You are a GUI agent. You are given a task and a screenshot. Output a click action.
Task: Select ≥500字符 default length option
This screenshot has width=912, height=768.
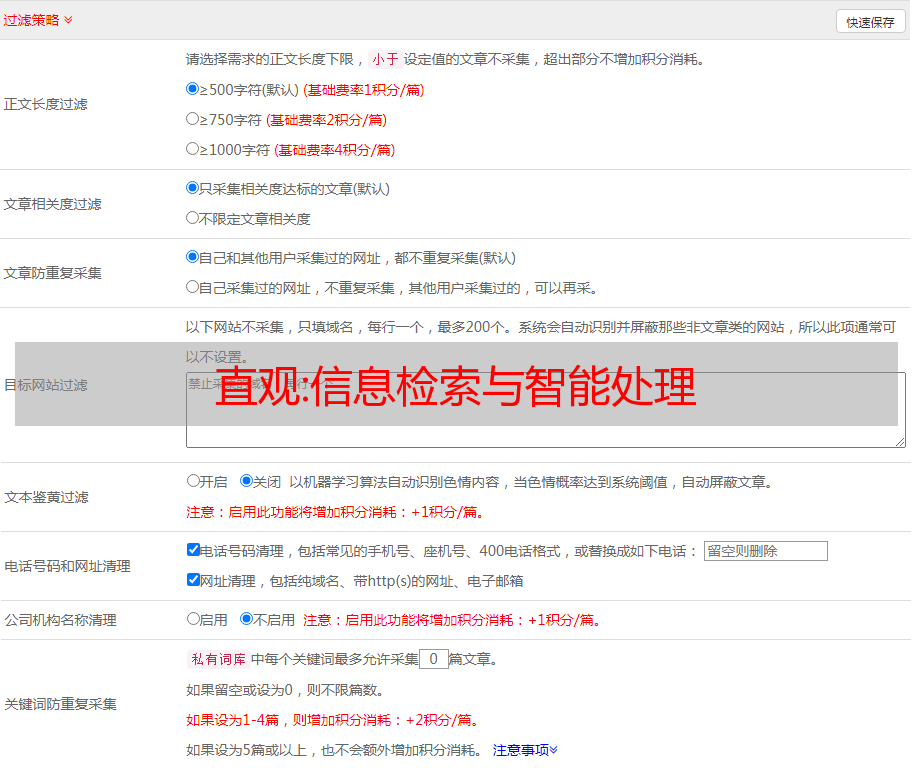[193, 89]
